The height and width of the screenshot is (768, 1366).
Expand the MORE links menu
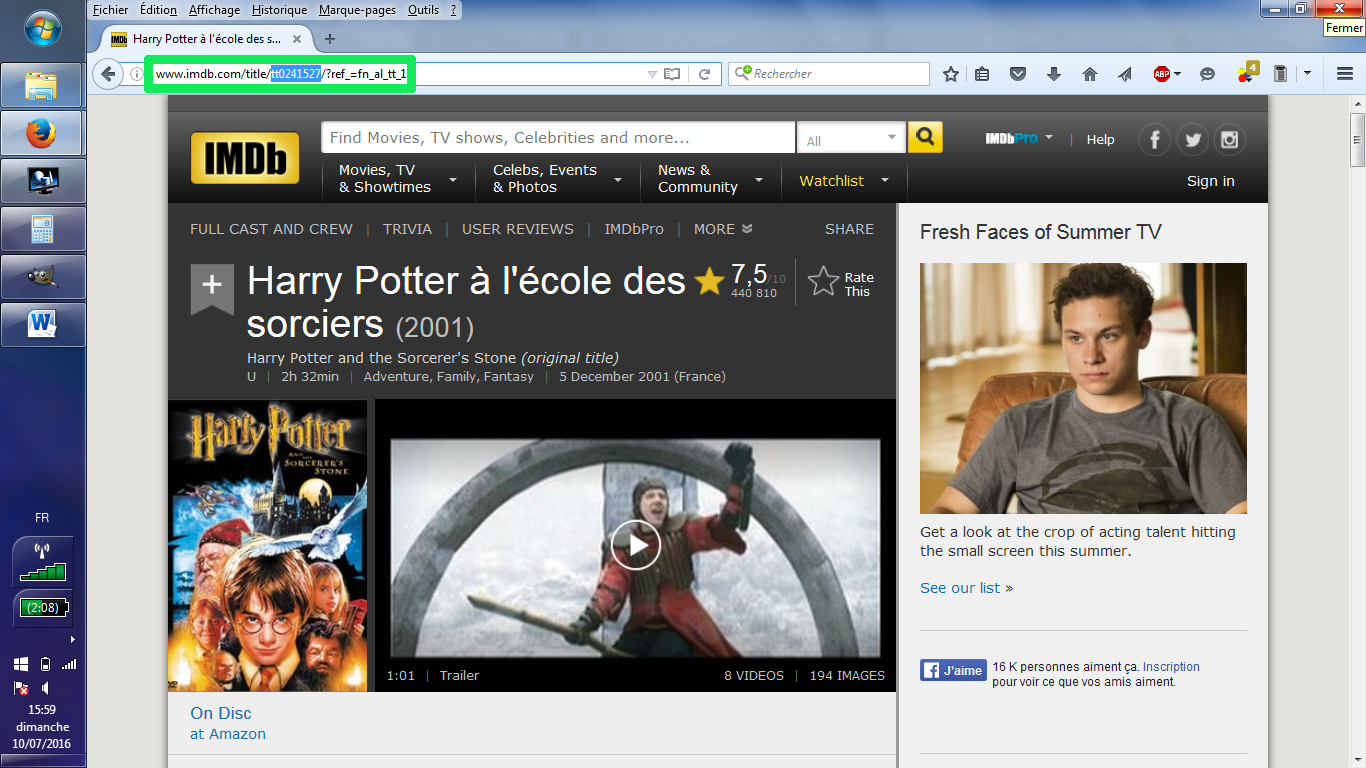pyautogui.click(x=723, y=229)
